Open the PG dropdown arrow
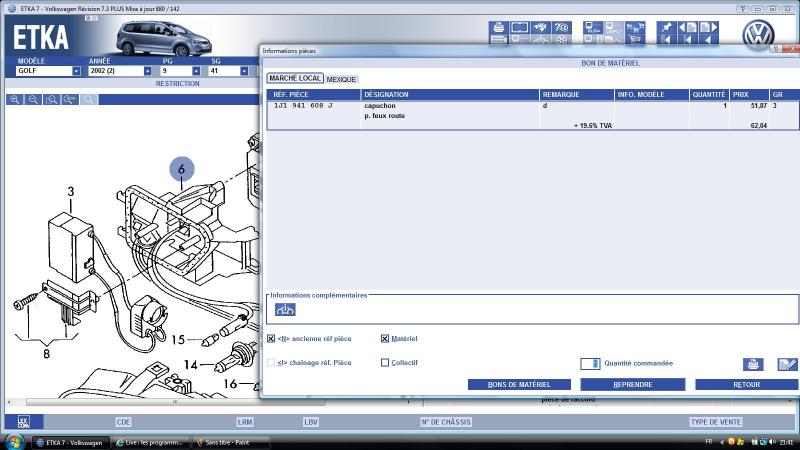The image size is (800, 450). (x=196, y=71)
